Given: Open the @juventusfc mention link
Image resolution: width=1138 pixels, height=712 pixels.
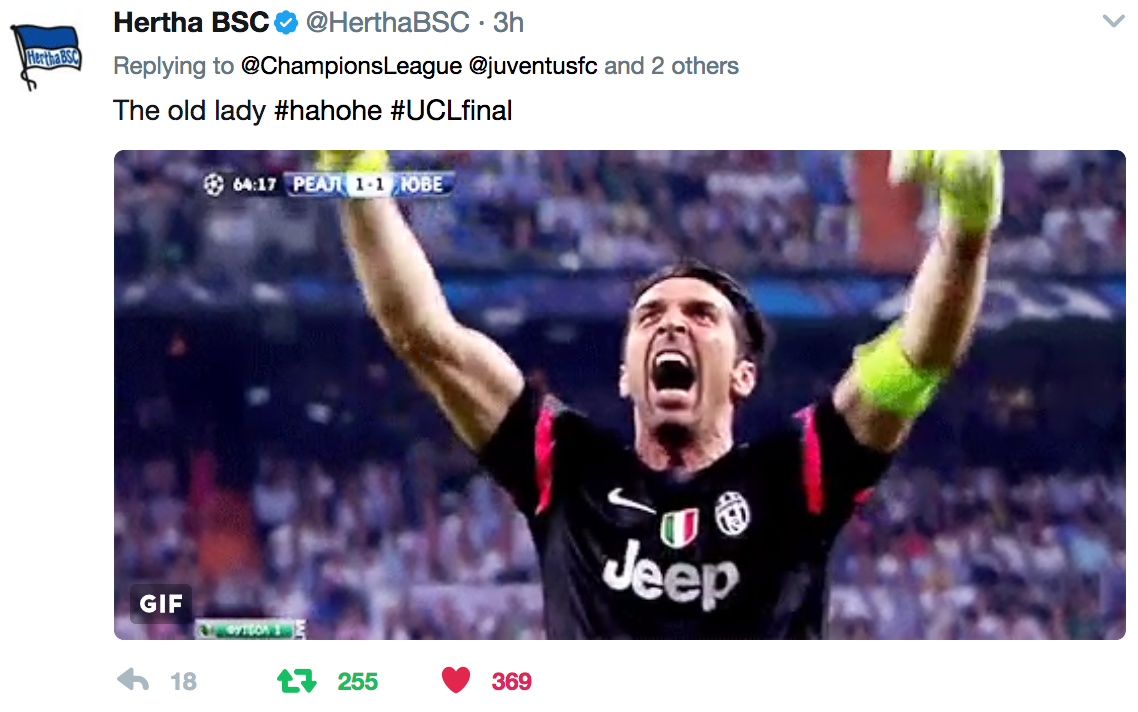Looking at the screenshot, I should 533,66.
